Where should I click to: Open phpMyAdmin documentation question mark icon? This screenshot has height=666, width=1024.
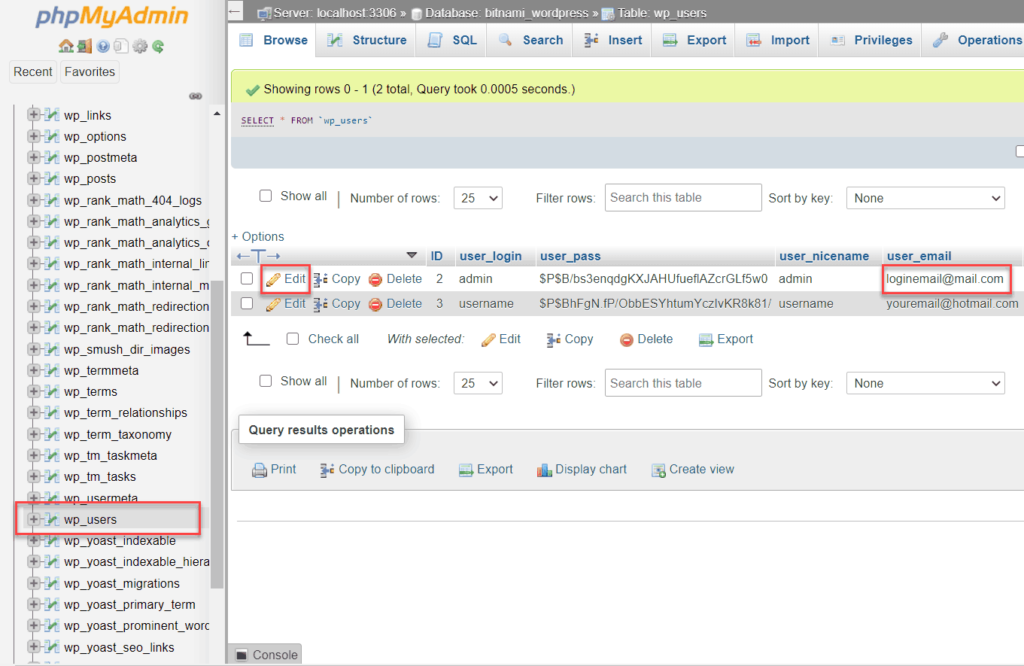point(103,46)
